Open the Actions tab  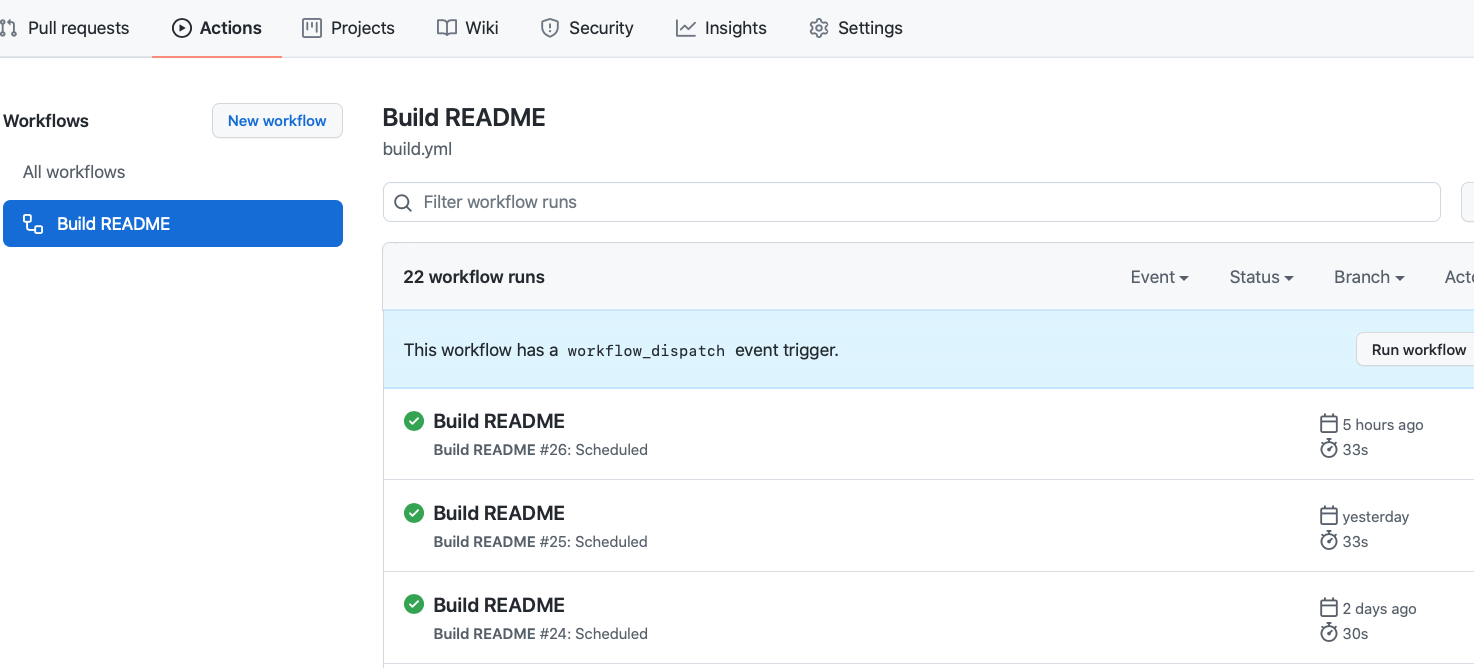(x=217, y=28)
